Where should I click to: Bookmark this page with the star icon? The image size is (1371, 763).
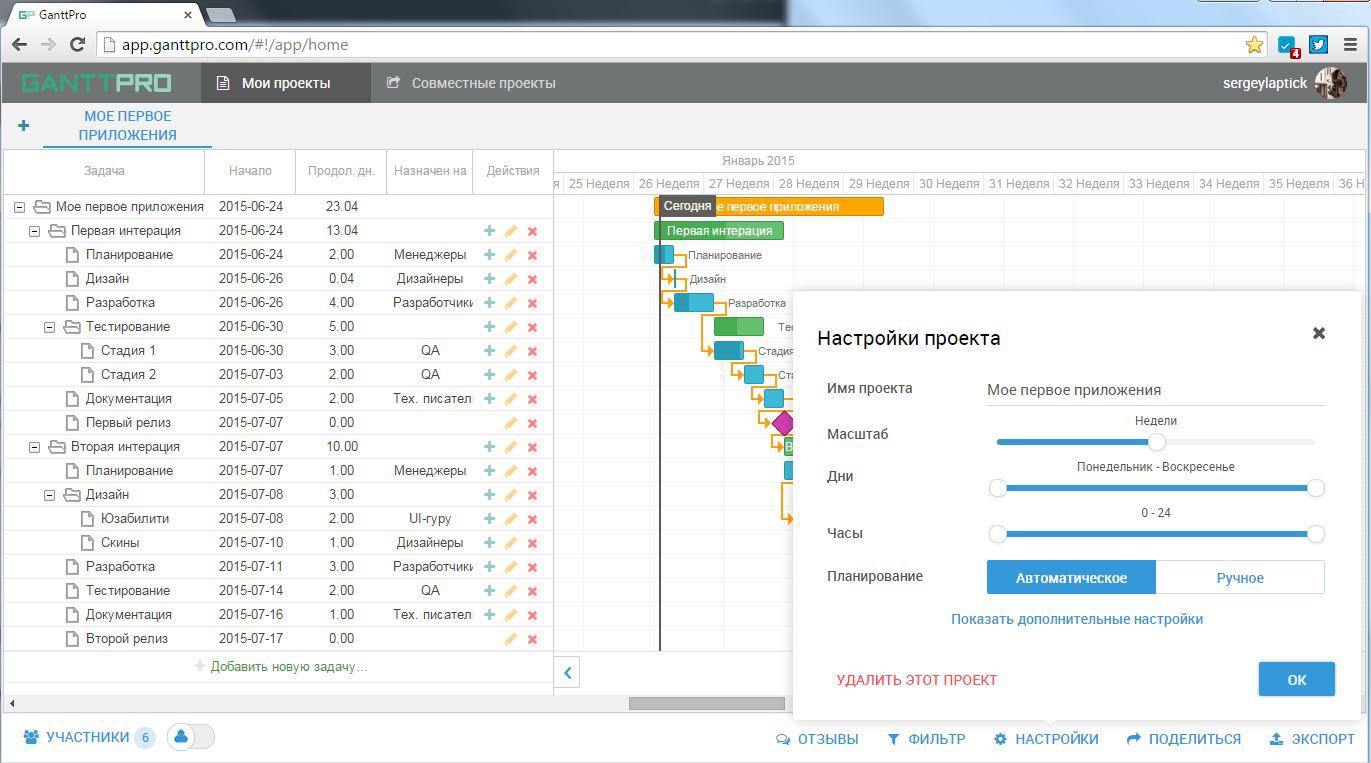(x=1254, y=45)
